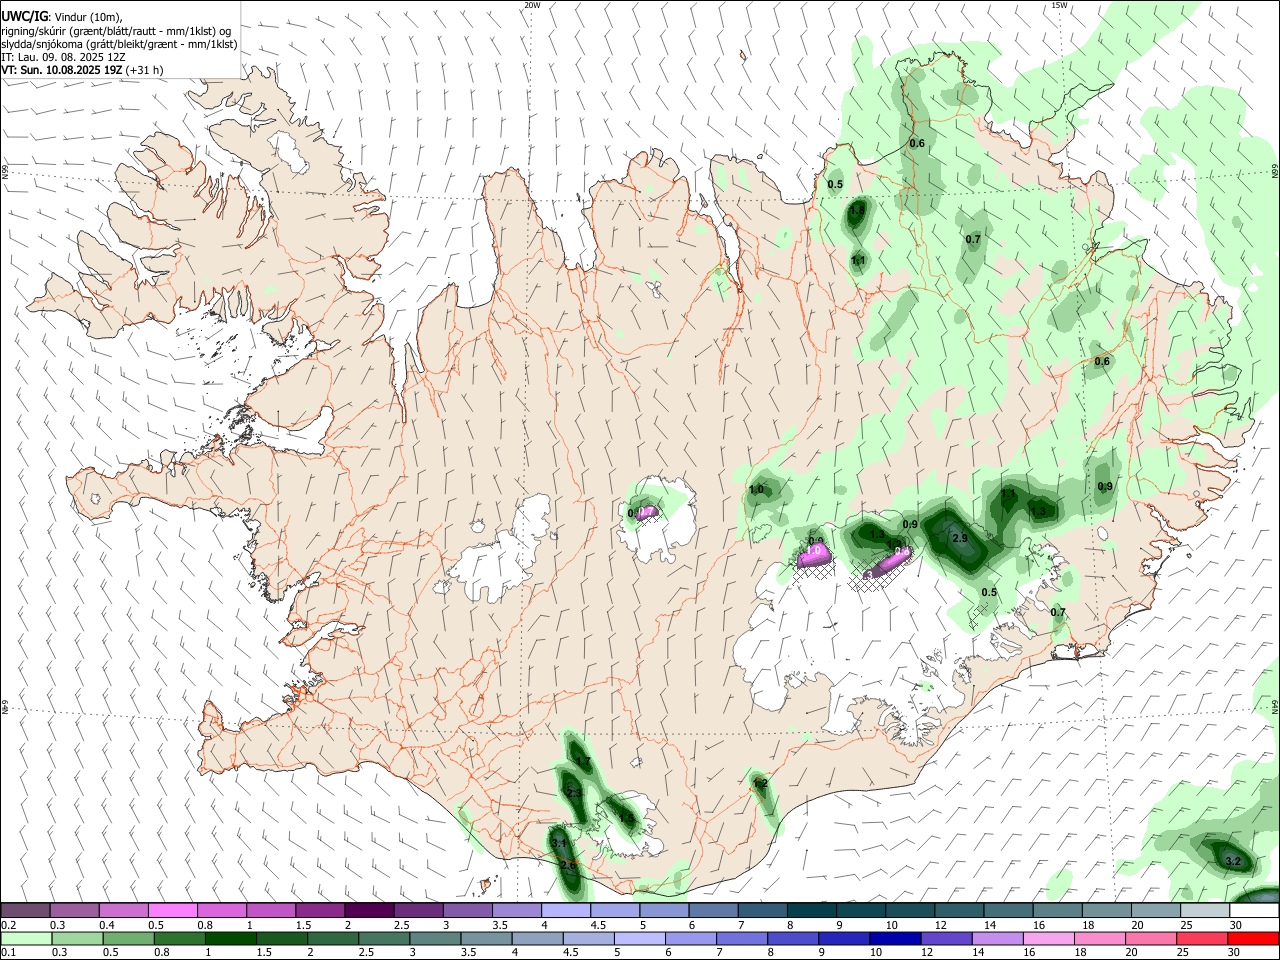Click the 15W longitude label
The image size is (1280, 960).
point(1059,5)
